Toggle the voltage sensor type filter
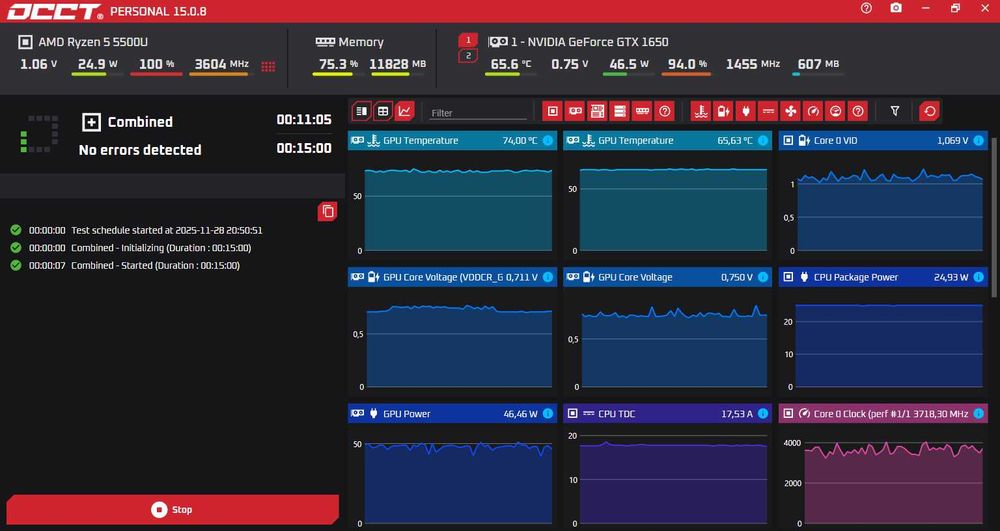This screenshot has width=1000, height=531. (x=723, y=112)
